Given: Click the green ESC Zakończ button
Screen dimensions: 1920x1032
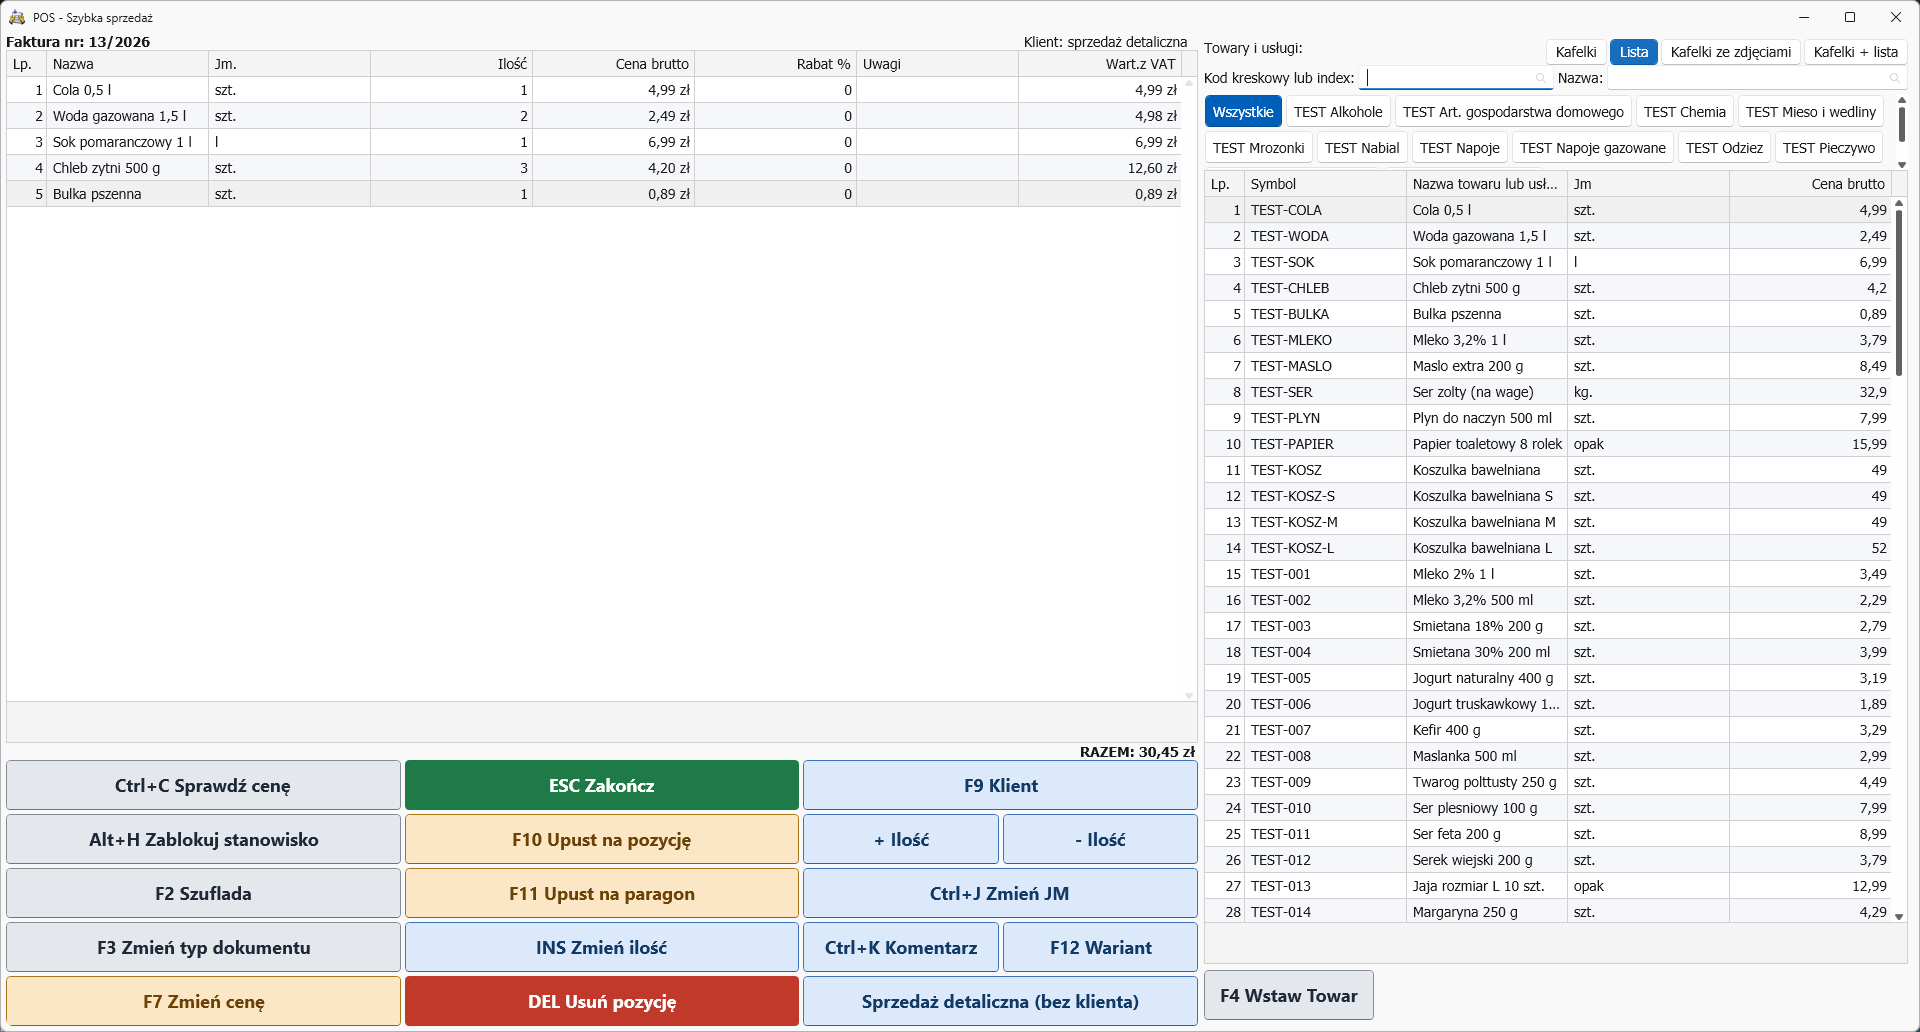Looking at the screenshot, I should (x=602, y=786).
